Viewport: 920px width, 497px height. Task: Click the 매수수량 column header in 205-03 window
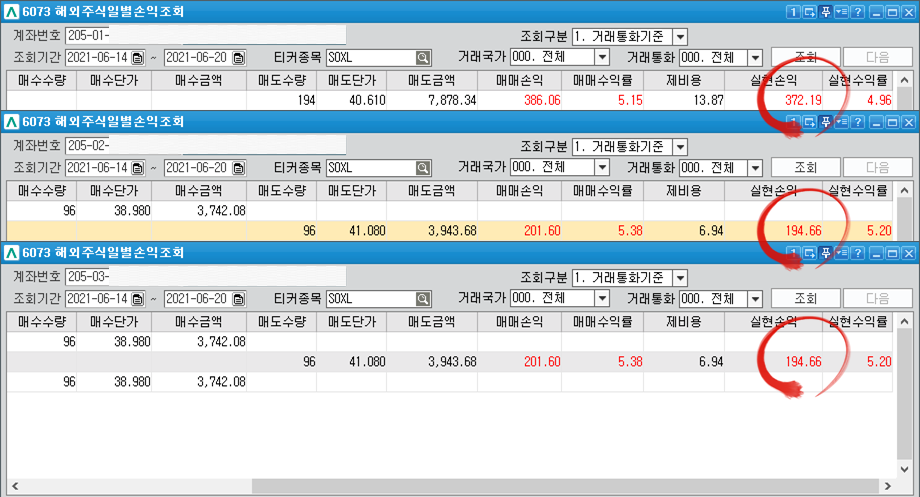[42, 322]
